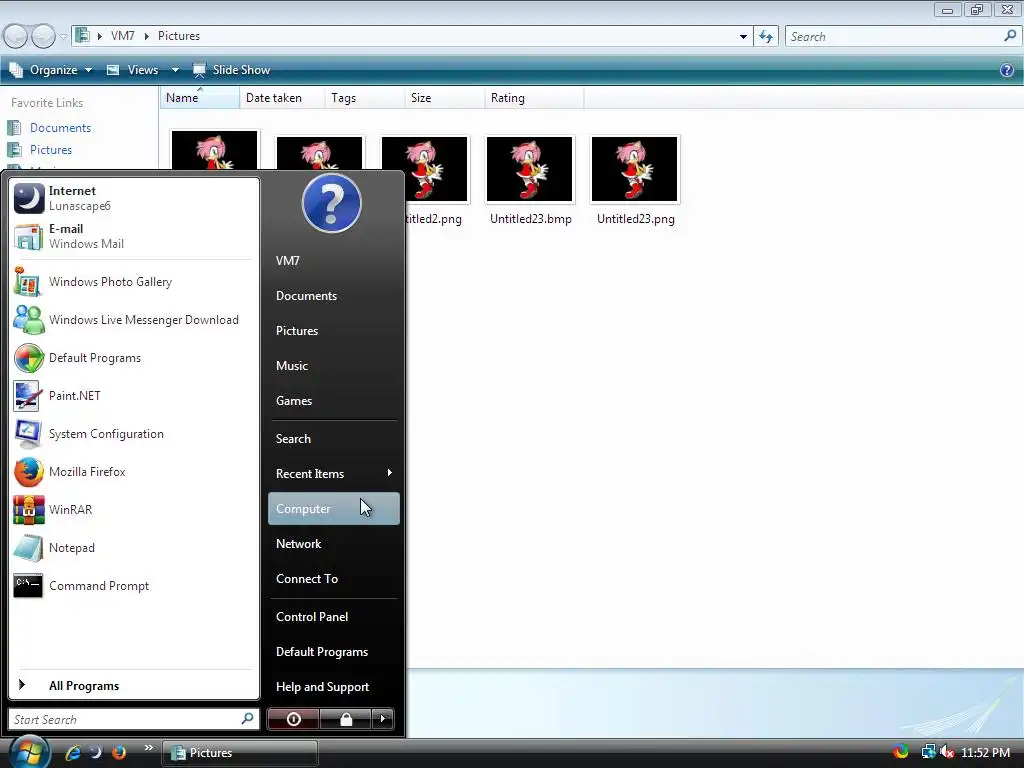Launch Internet Explorer from Quick Launch
Image resolution: width=1024 pixels, height=768 pixels.
(72, 752)
